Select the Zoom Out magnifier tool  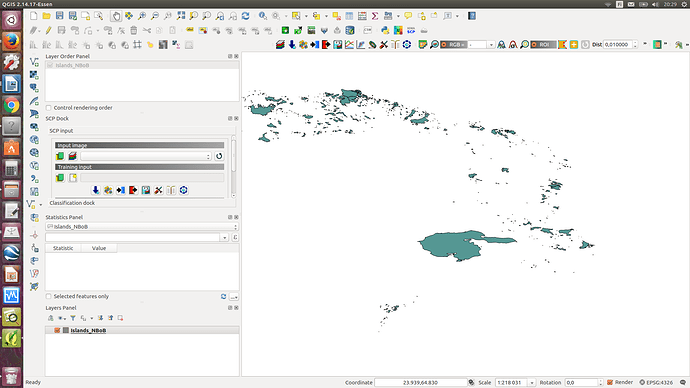[x=154, y=16]
